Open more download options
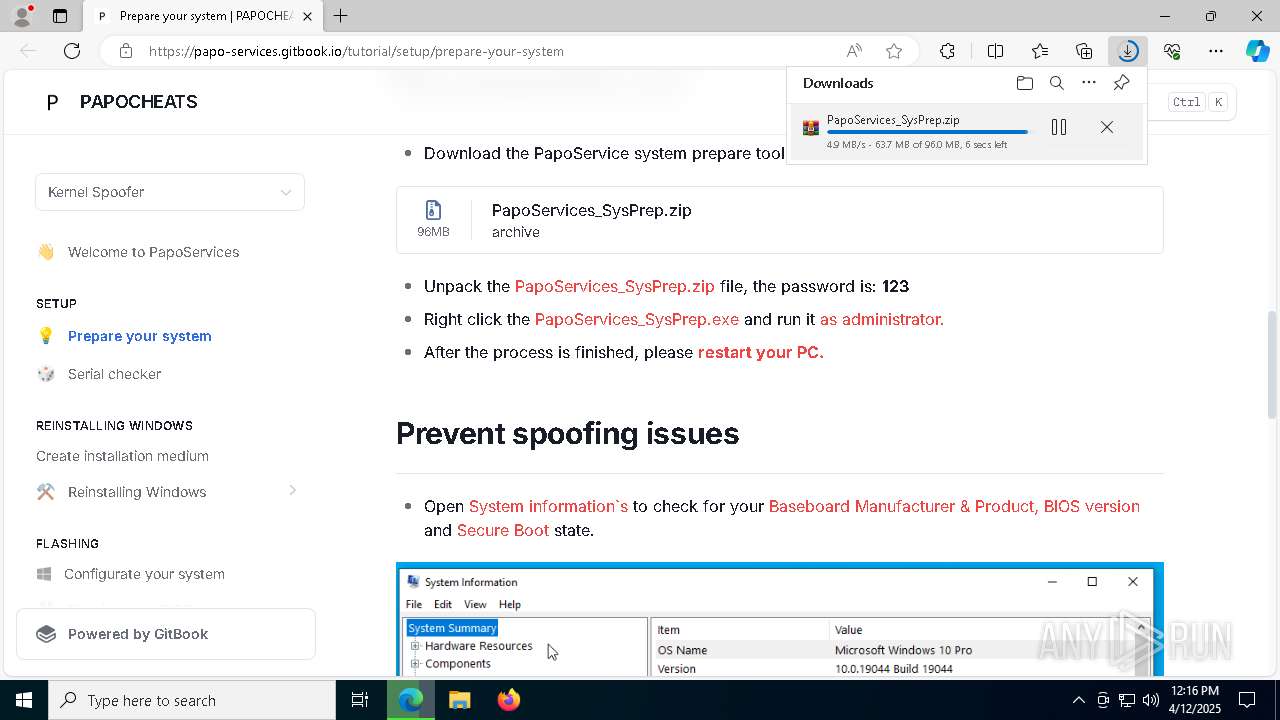This screenshot has width=1280, height=720. (1089, 83)
